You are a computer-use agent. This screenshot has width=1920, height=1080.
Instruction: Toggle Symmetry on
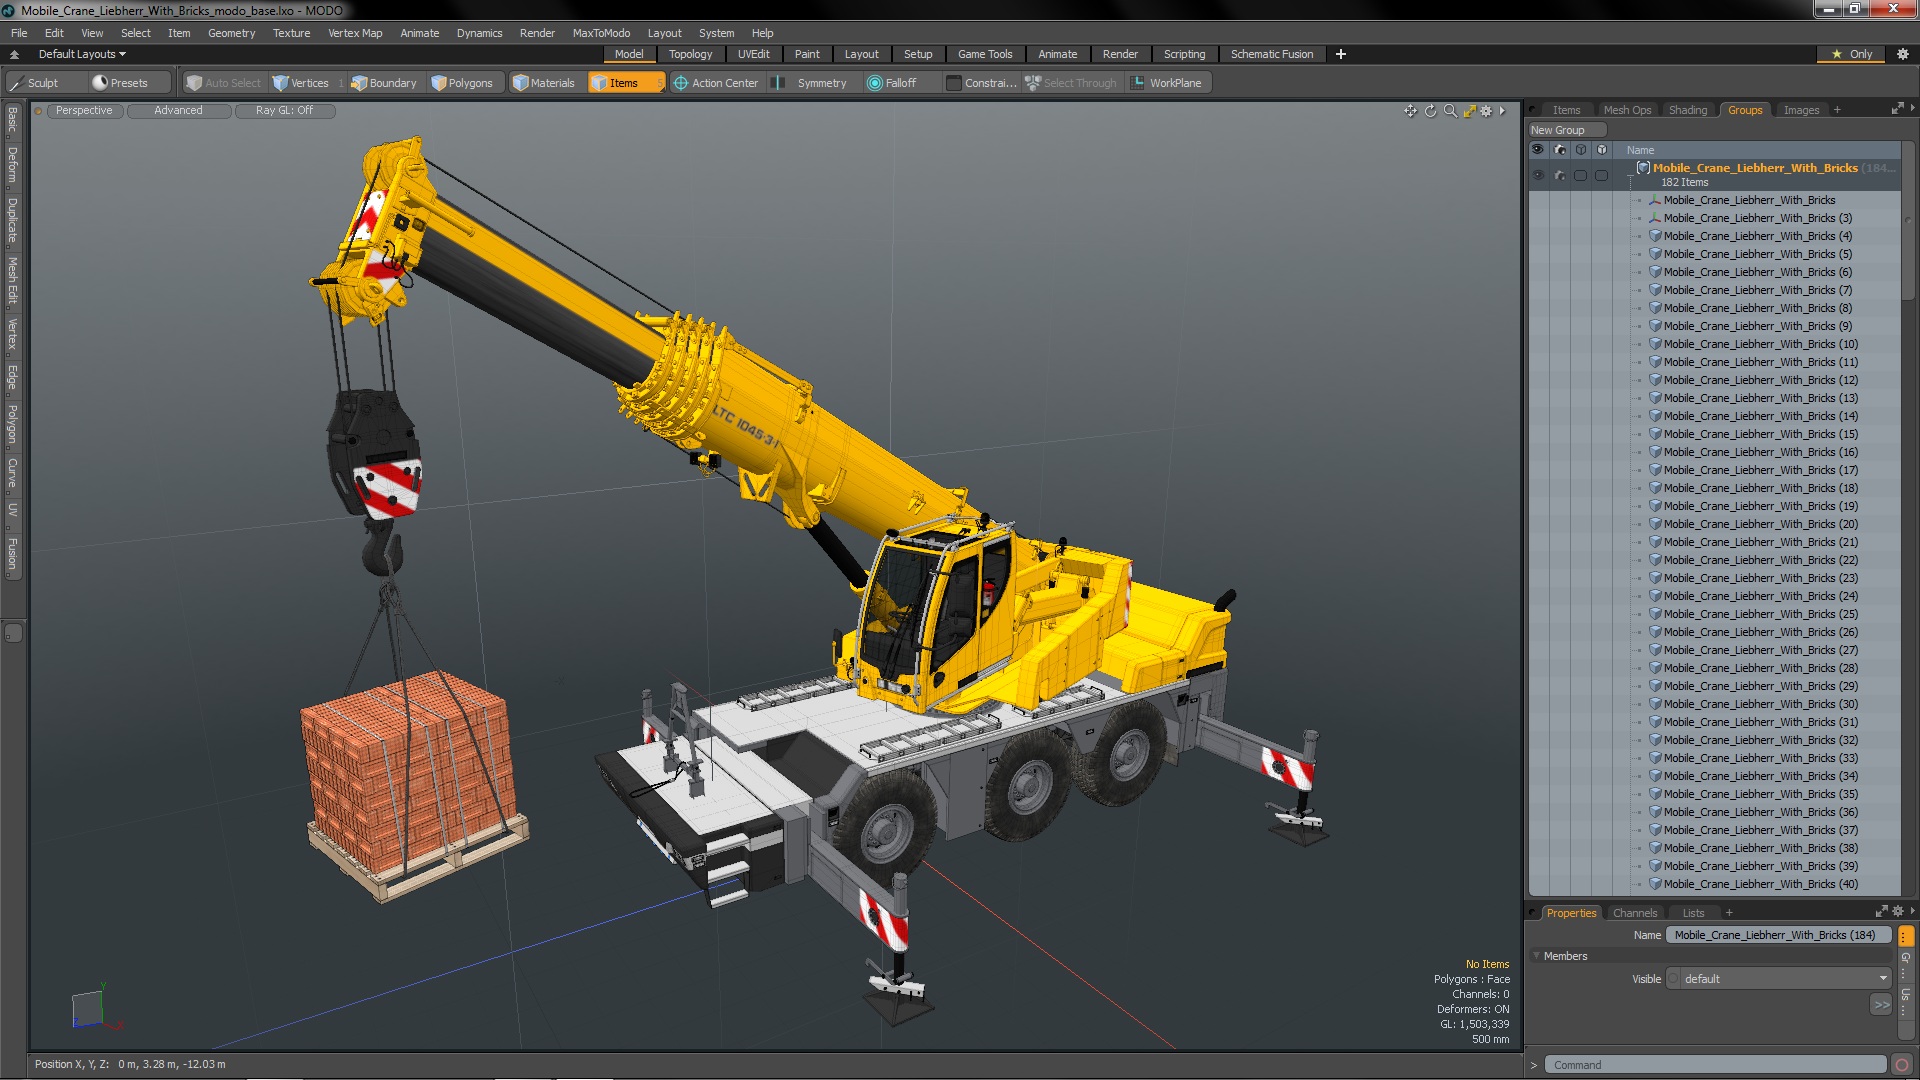click(x=820, y=83)
